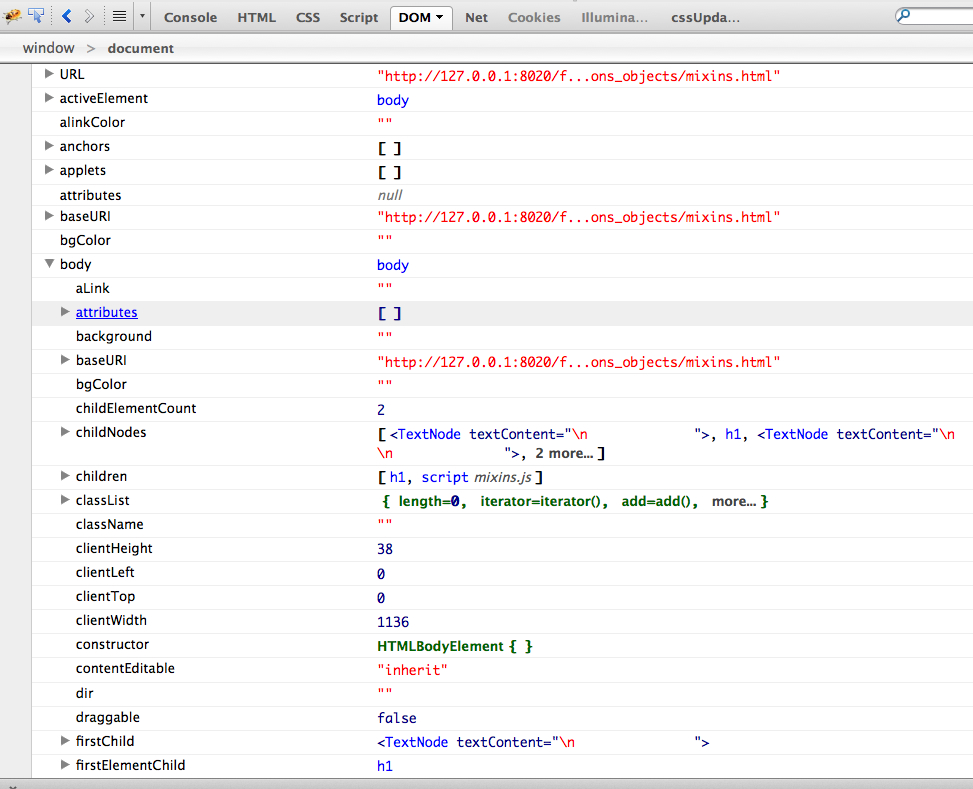Expand the URL property
The height and width of the screenshot is (789, 973).
click(49, 74)
